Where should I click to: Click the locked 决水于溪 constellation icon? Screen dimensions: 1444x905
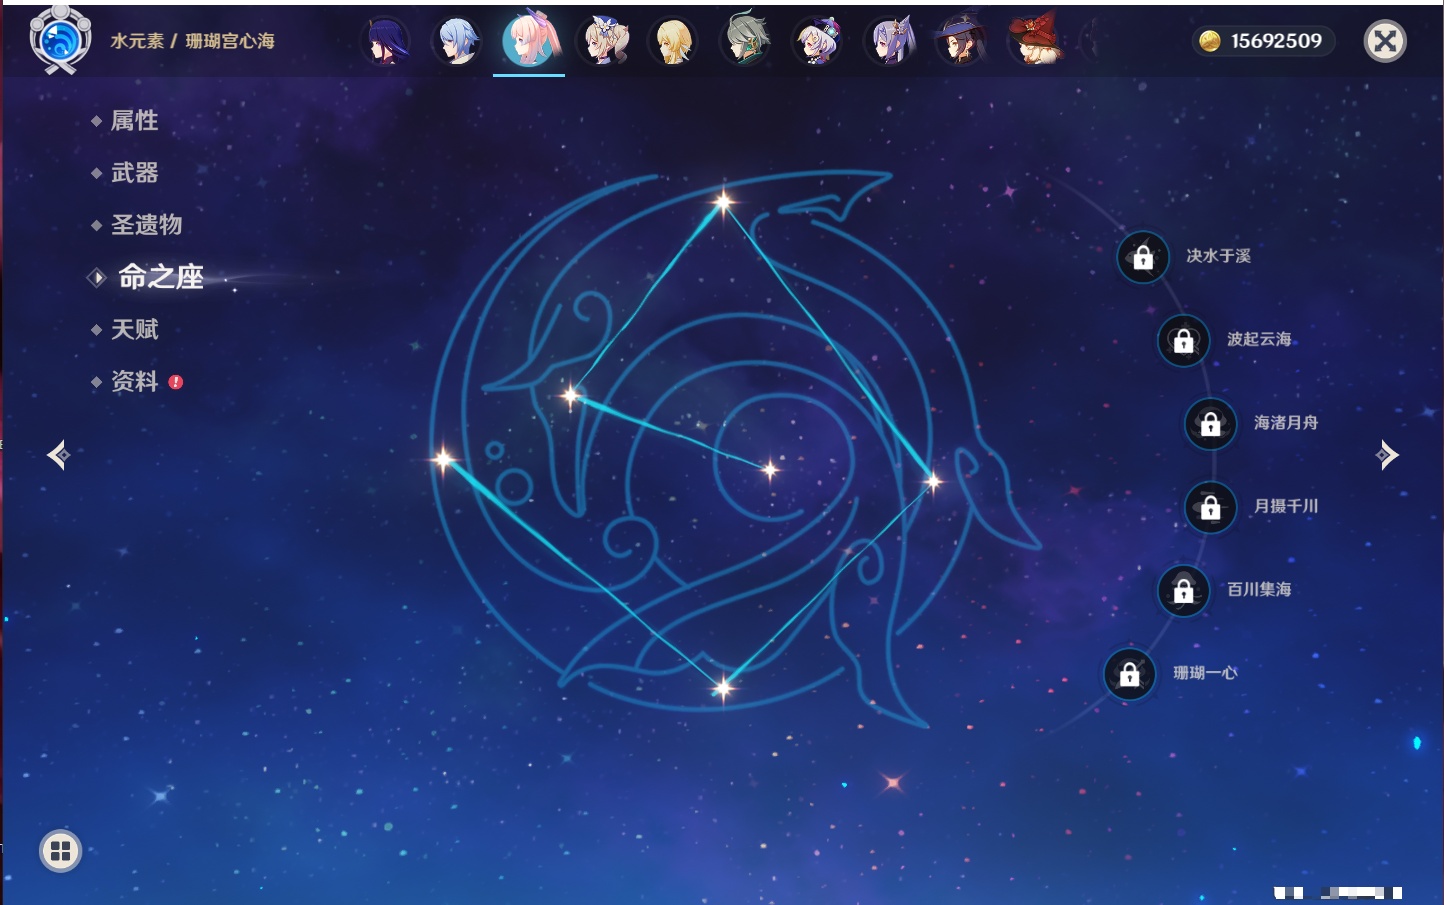(1143, 258)
